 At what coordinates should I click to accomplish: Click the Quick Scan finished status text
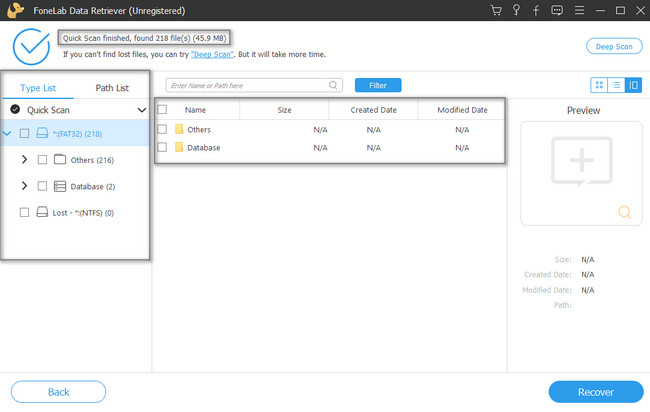pos(144,38)
